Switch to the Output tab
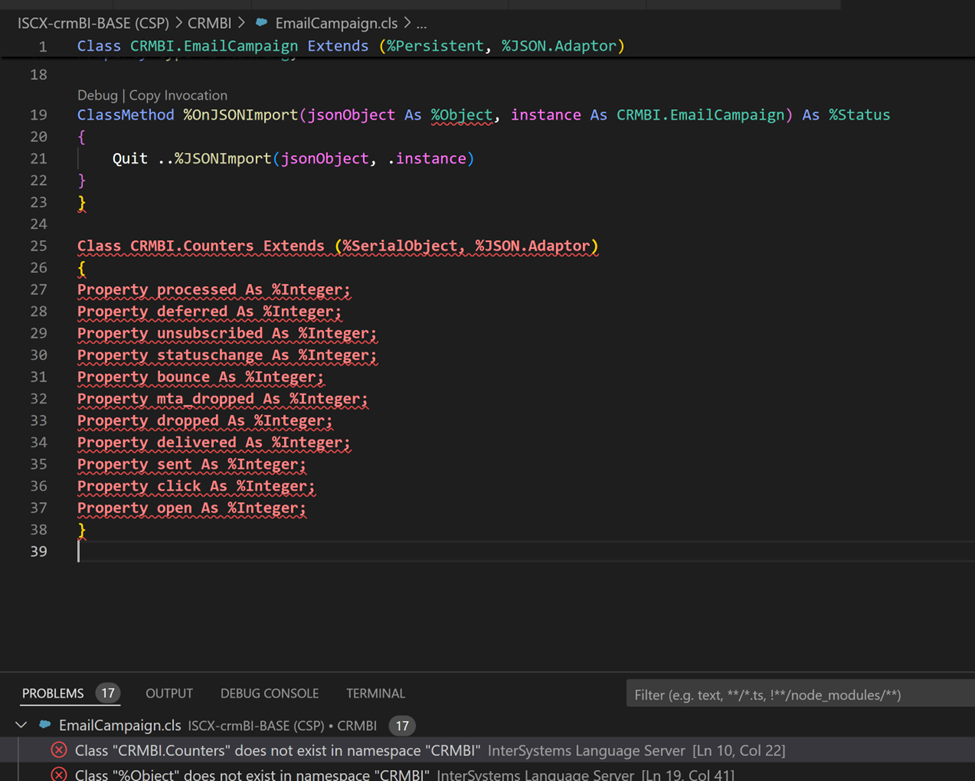The height and width of the screenshot is (781, 975). click(169, 693)
